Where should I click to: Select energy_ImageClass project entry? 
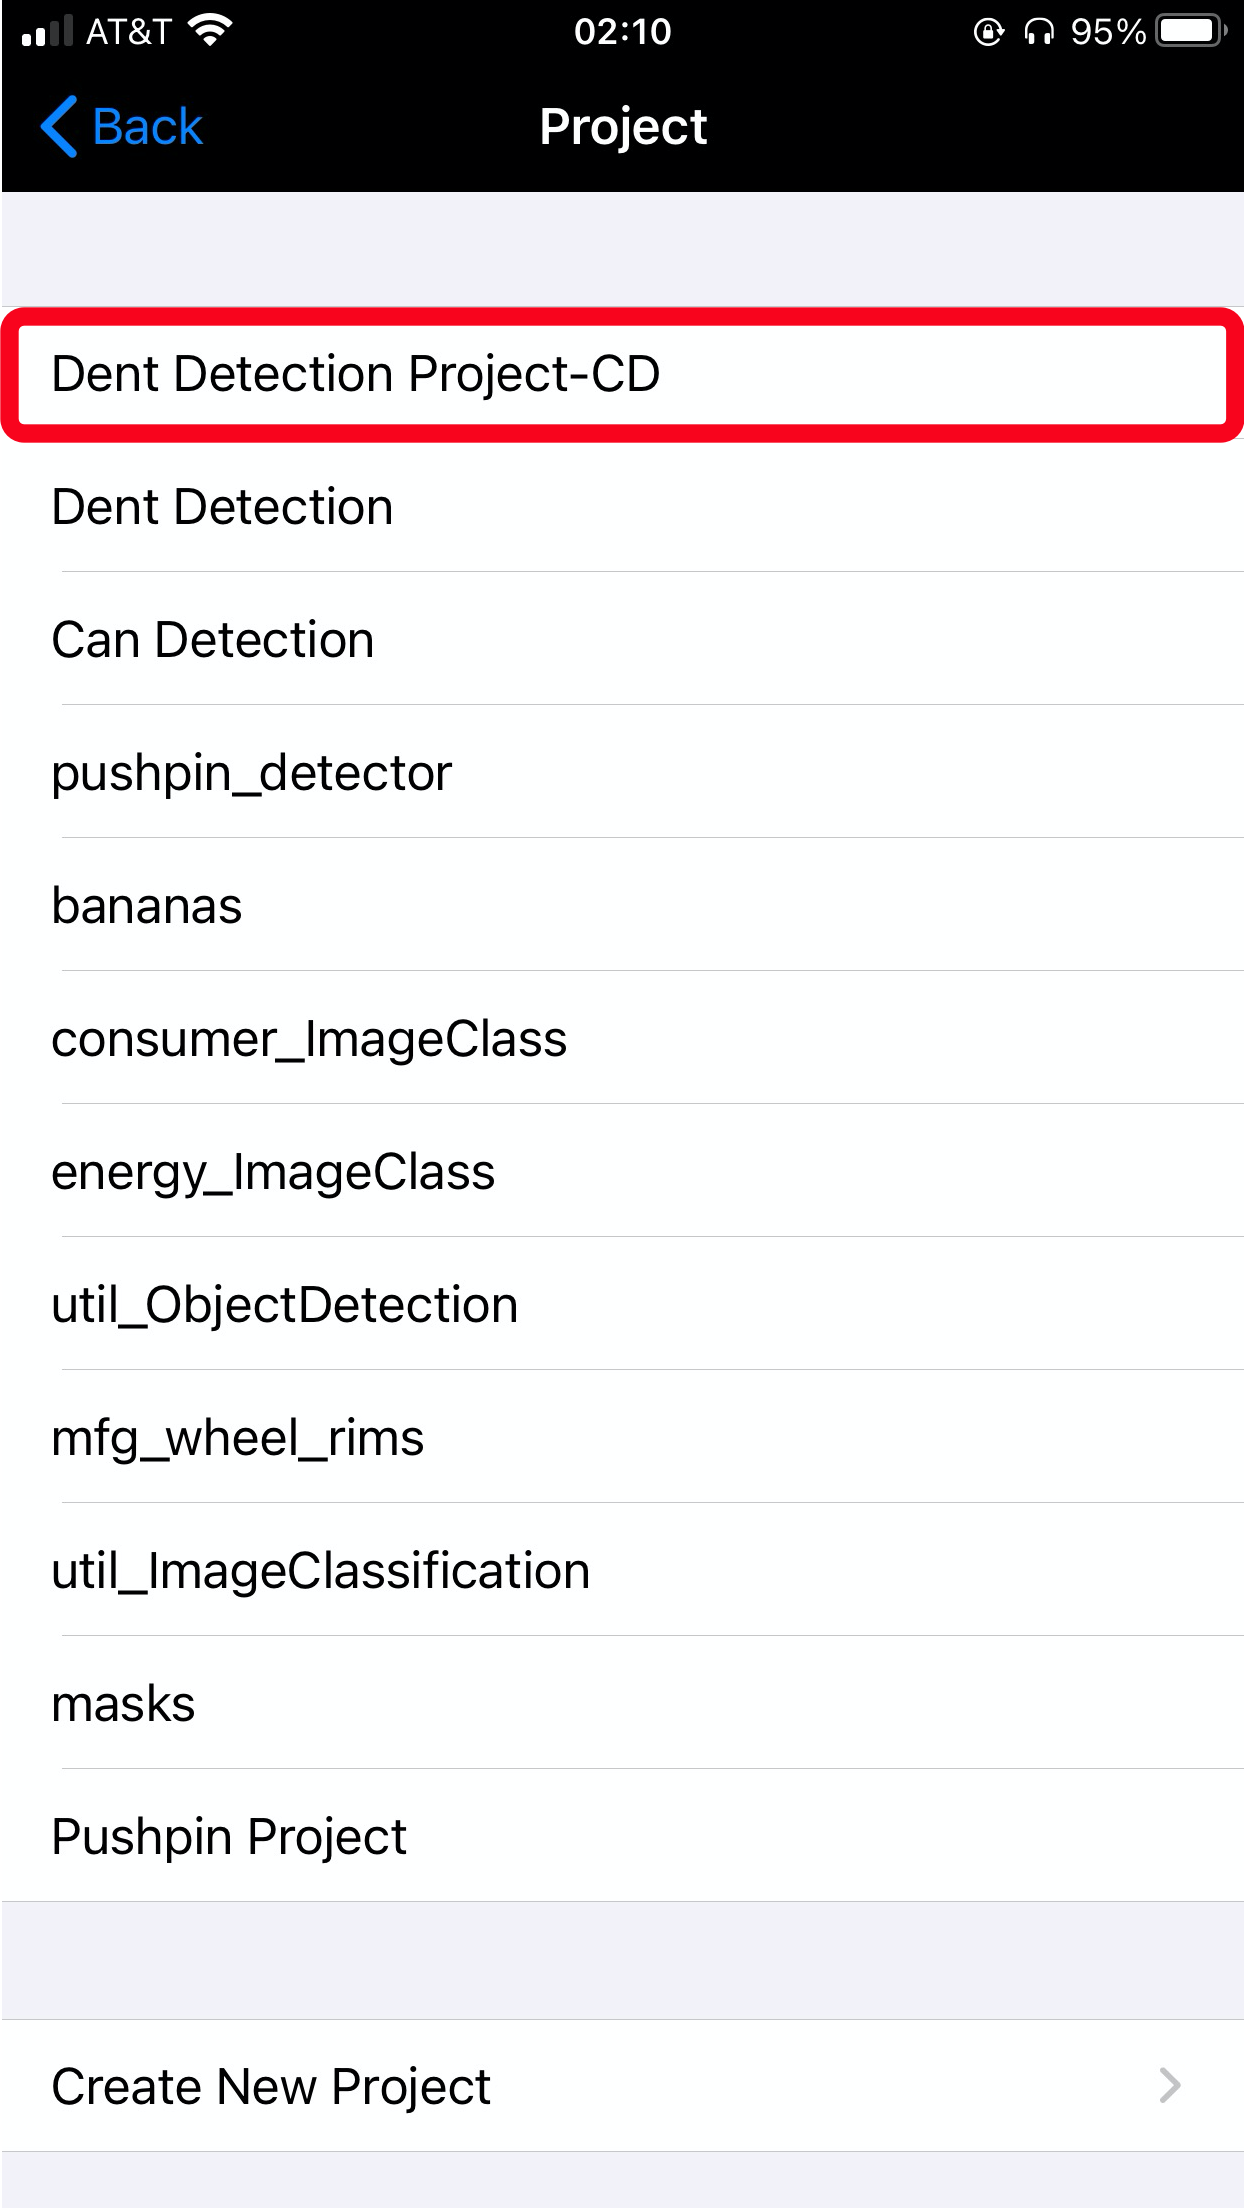(x=622, y=1171)
